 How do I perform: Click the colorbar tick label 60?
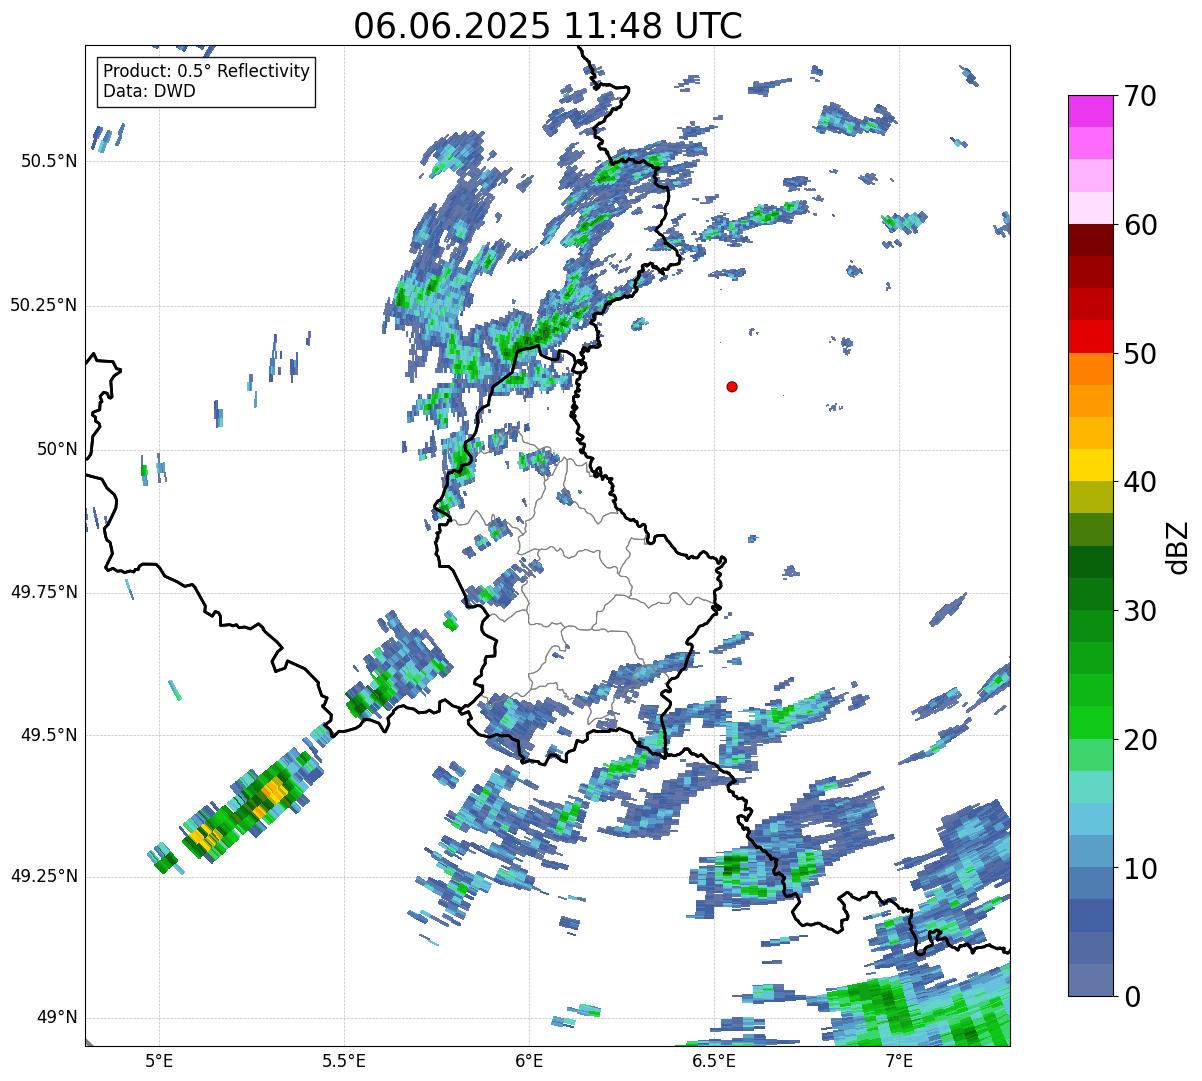pos(1140,225)
